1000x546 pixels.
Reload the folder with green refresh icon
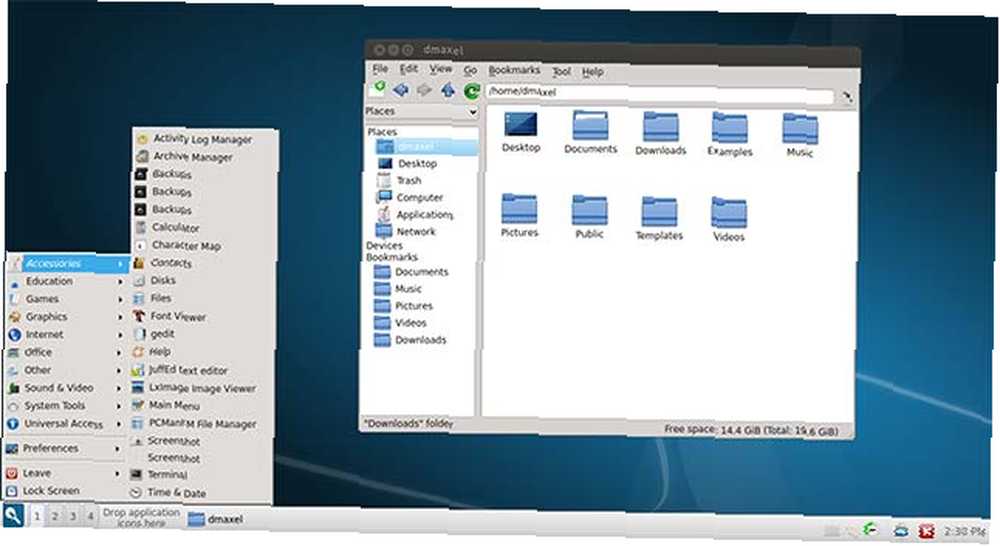point(471,91)
